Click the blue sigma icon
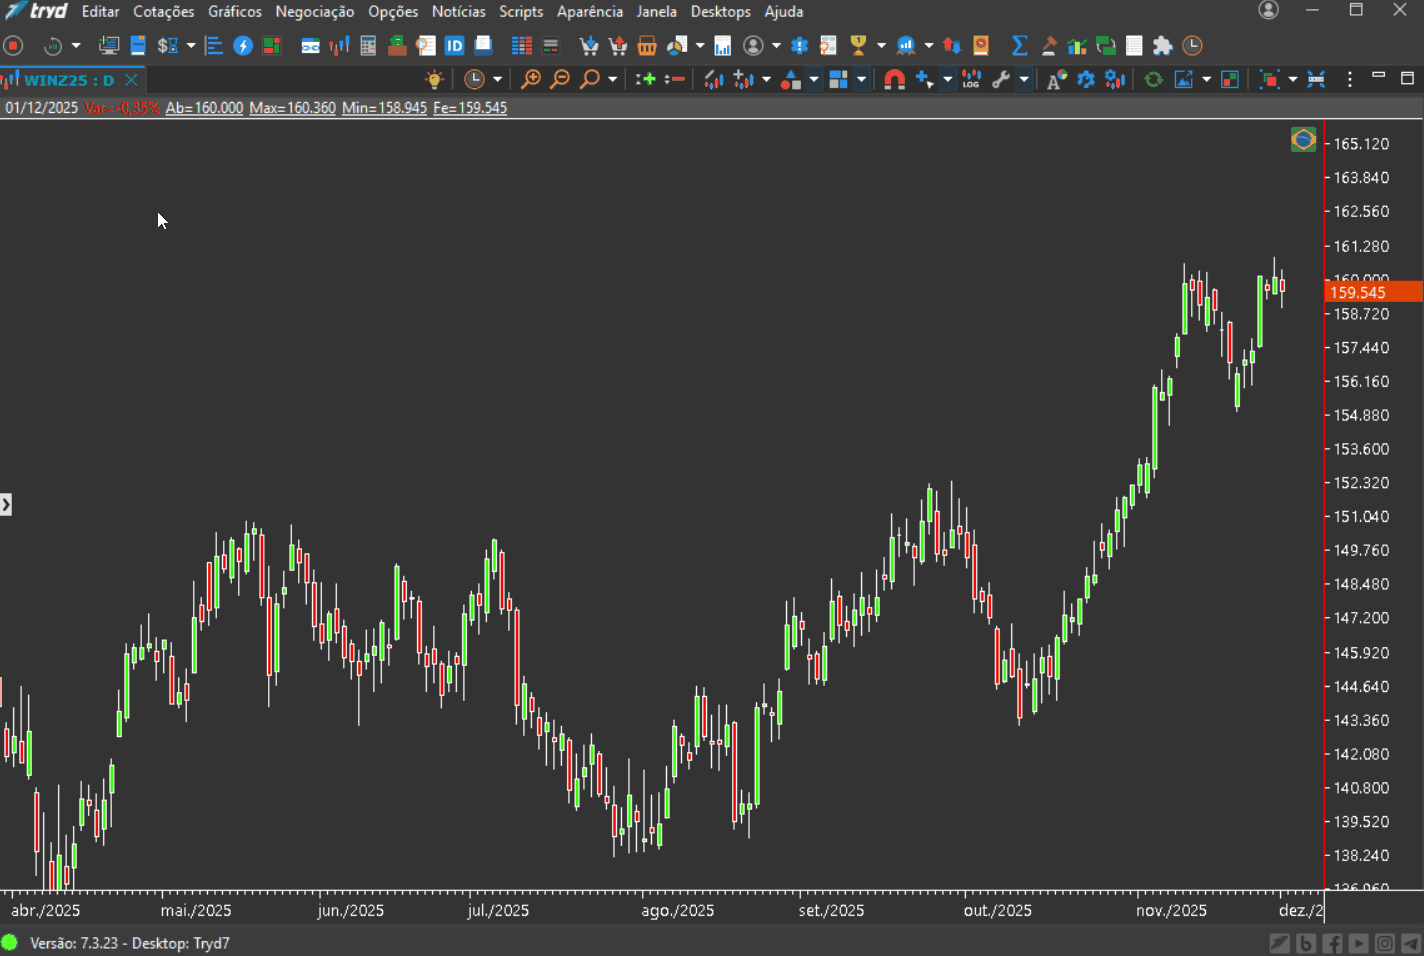This screenshot has height=956, width=1424. tap(1019, 46)
